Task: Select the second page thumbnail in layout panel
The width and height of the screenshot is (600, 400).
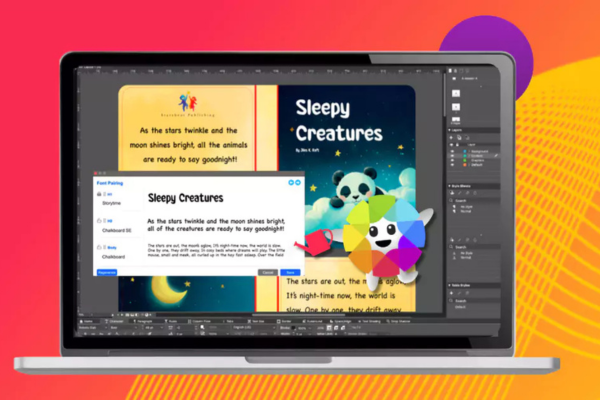Action: pyautogui.click(x=456, y=107)
